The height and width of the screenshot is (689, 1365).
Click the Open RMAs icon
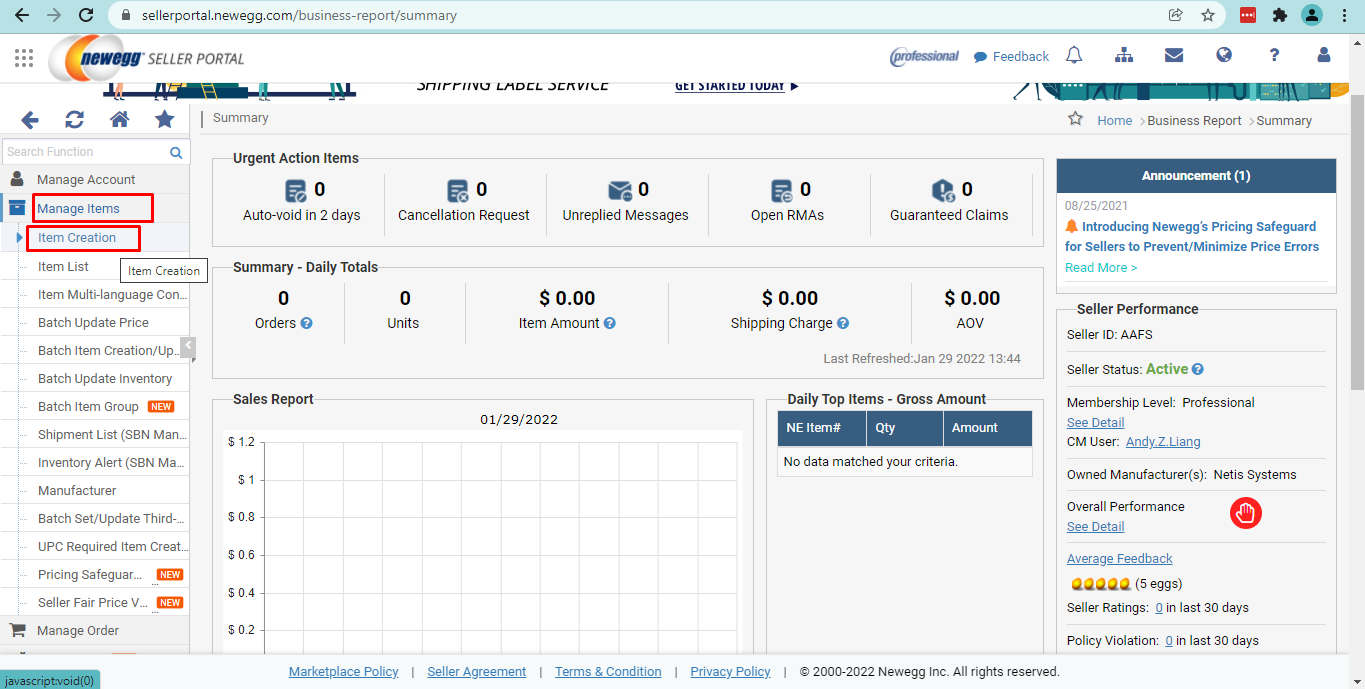[x=782, y=190]
